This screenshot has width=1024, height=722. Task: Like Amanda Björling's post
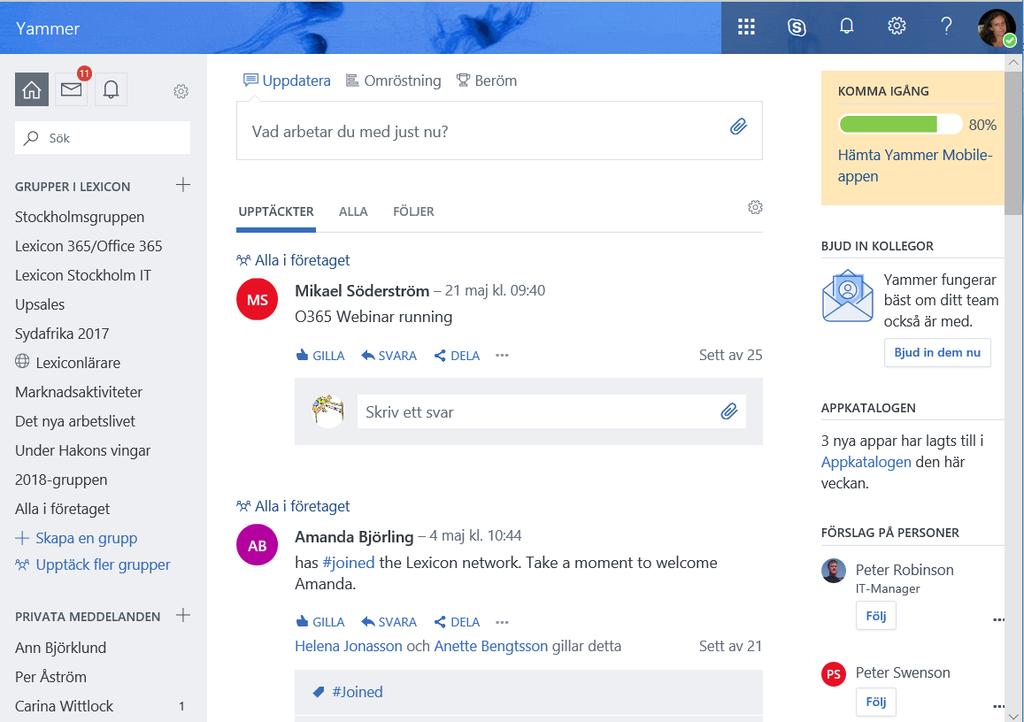[x=320, y=622]
